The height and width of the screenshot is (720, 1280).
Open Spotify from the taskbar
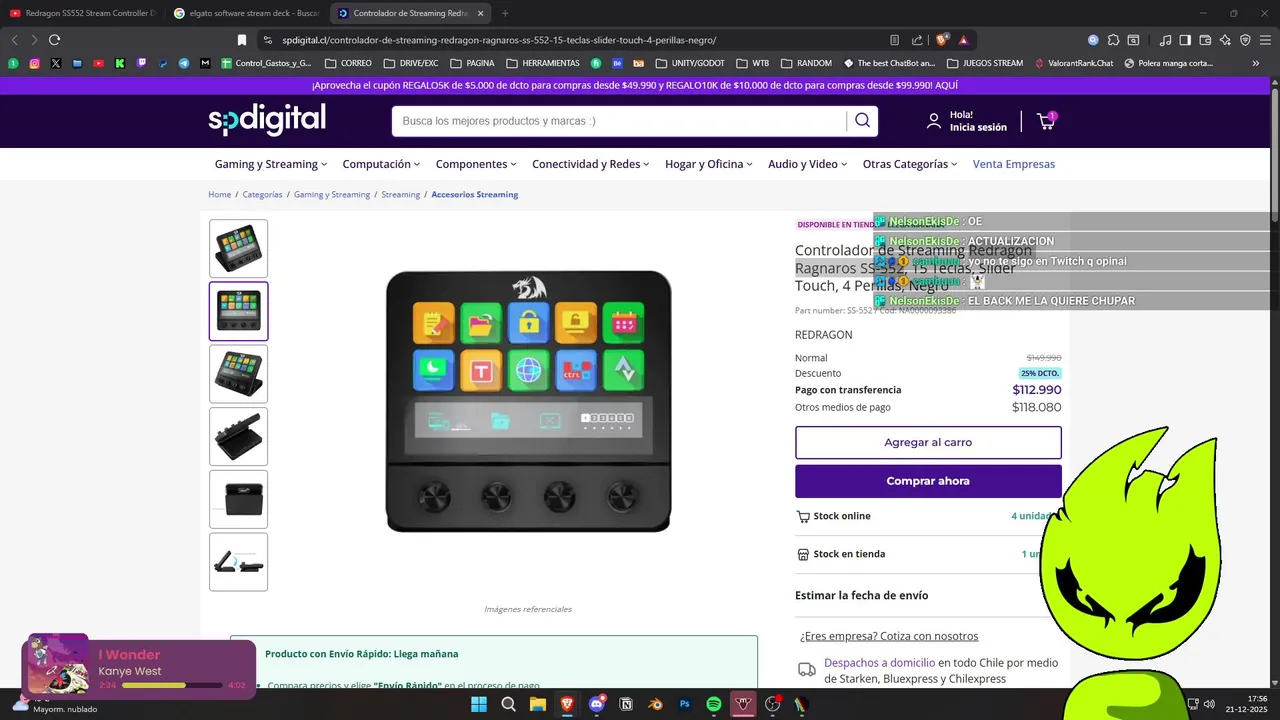(714, 704)
